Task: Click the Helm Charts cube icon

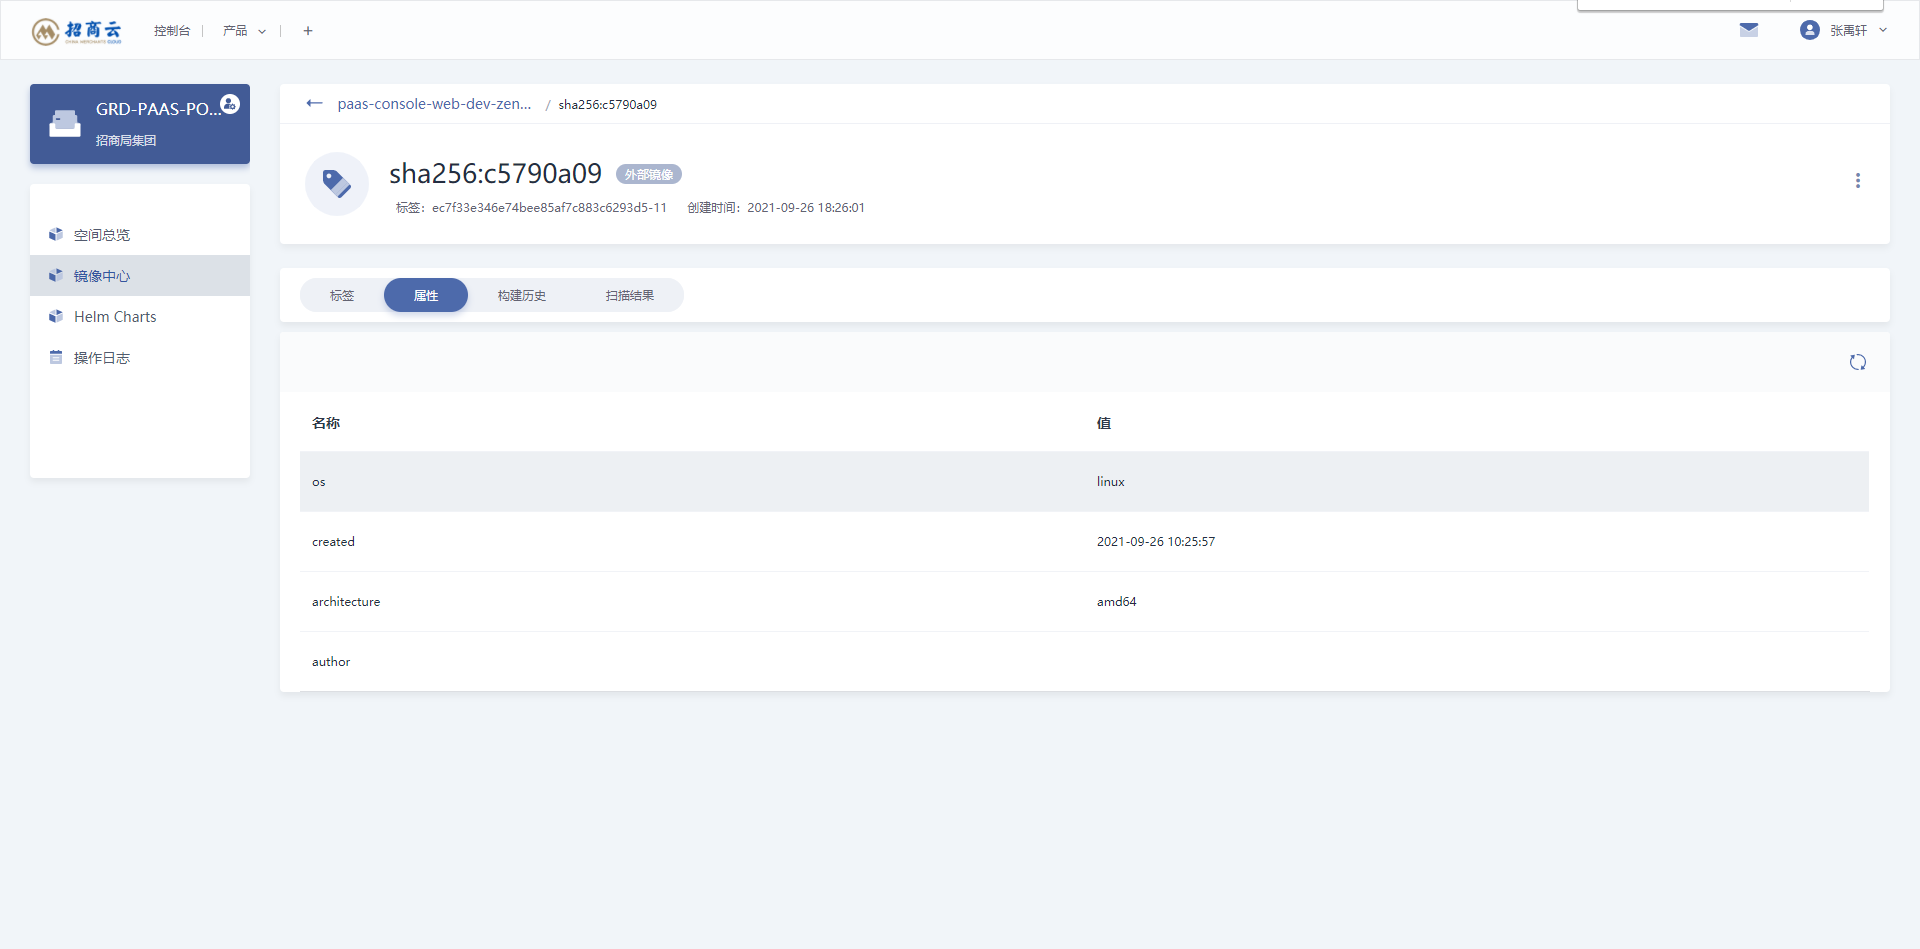Action: [56, 316]
